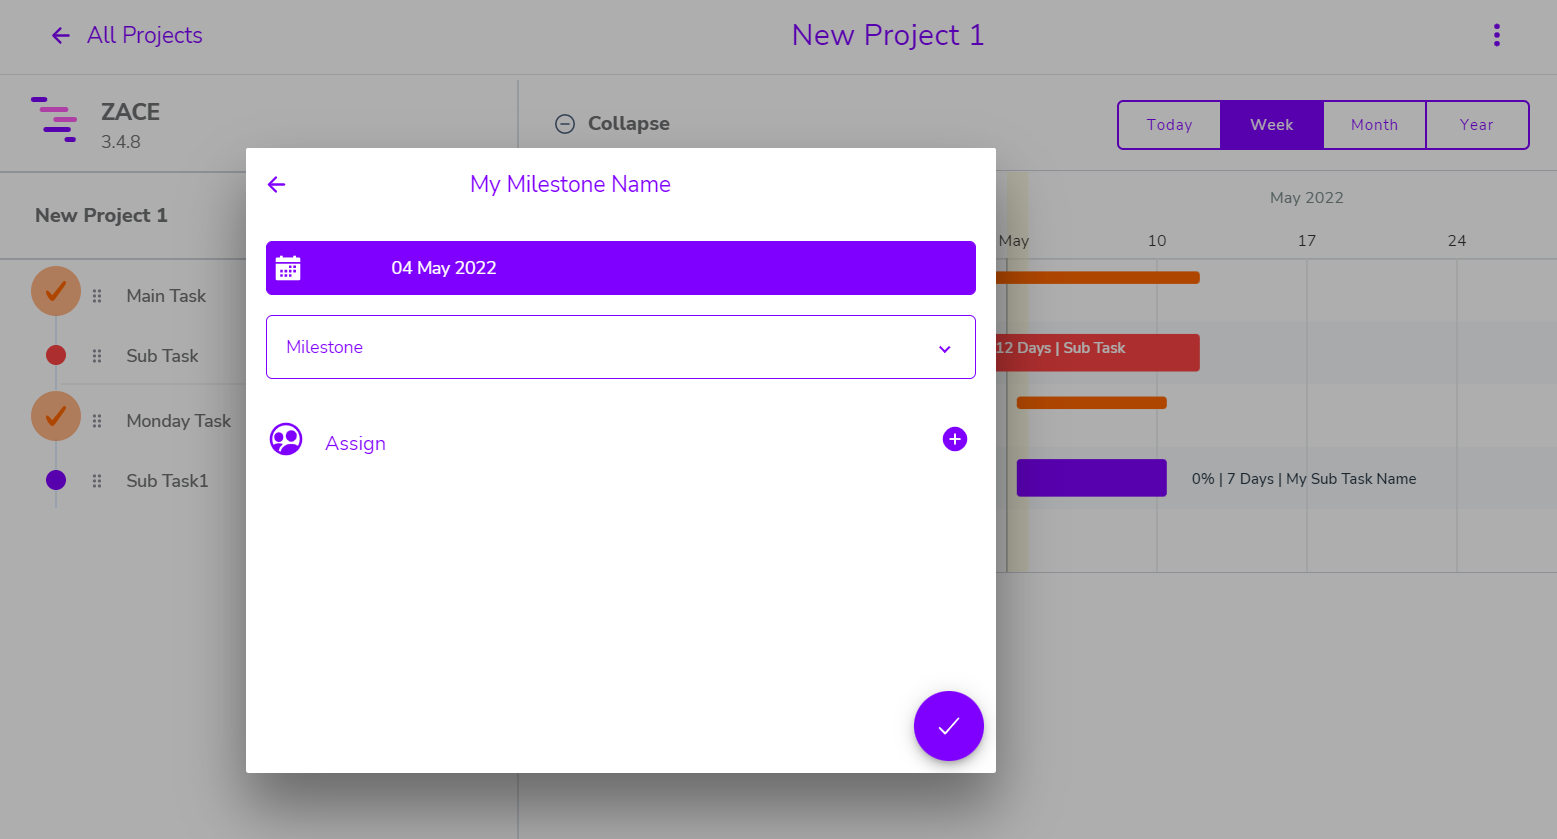Click the All Projects back arrow
The height and width of the screenshot is (839, 1557).
(x=61, y=36)
